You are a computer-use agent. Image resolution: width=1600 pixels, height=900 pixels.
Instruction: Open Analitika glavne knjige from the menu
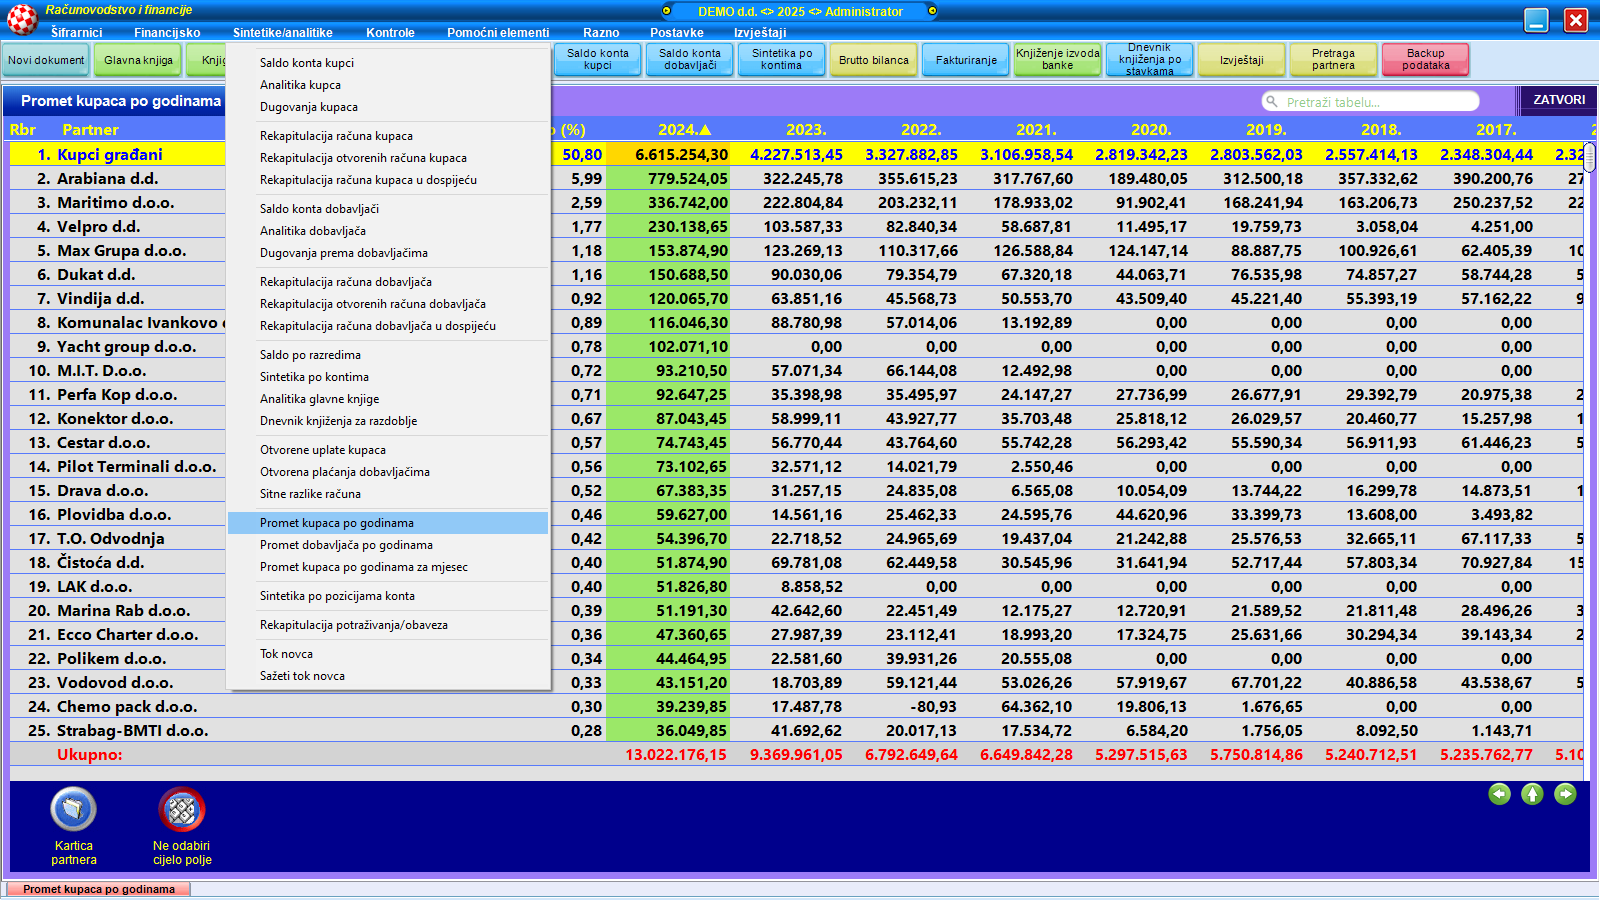pyautogui.click(x=319, y=399)
